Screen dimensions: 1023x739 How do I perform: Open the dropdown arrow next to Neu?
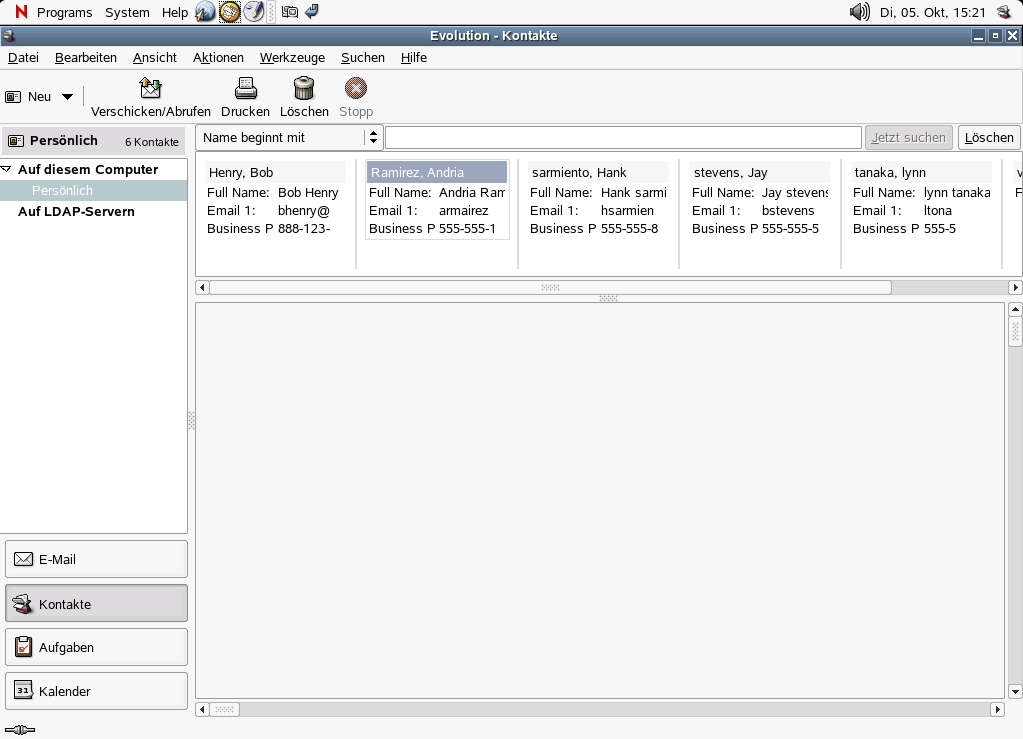point(67,97)
